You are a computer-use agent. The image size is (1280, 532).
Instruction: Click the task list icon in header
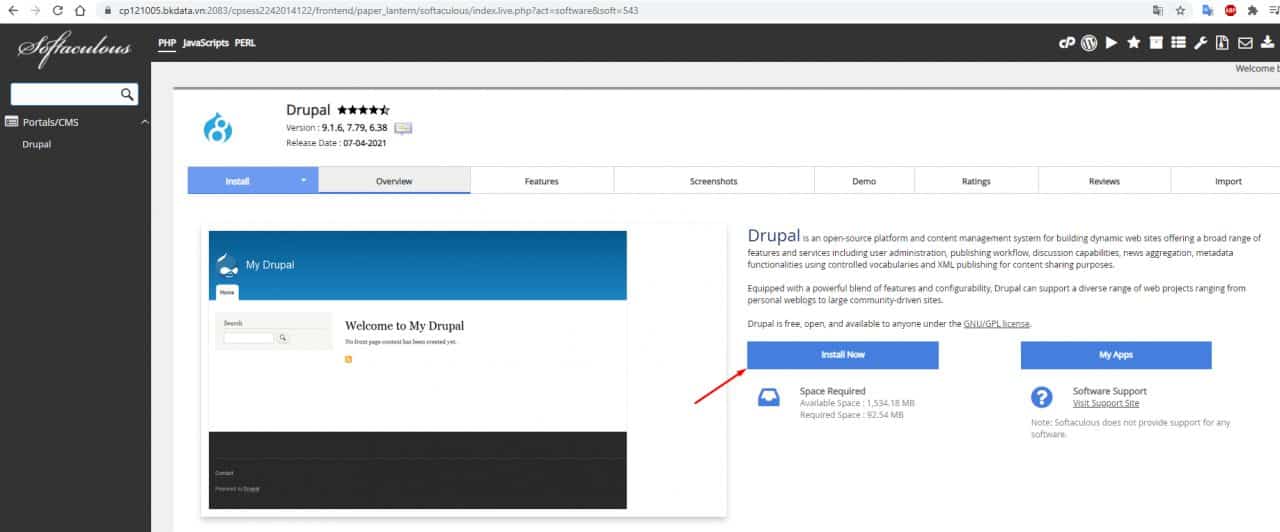pyautogui.click(x=1178, y=43)
